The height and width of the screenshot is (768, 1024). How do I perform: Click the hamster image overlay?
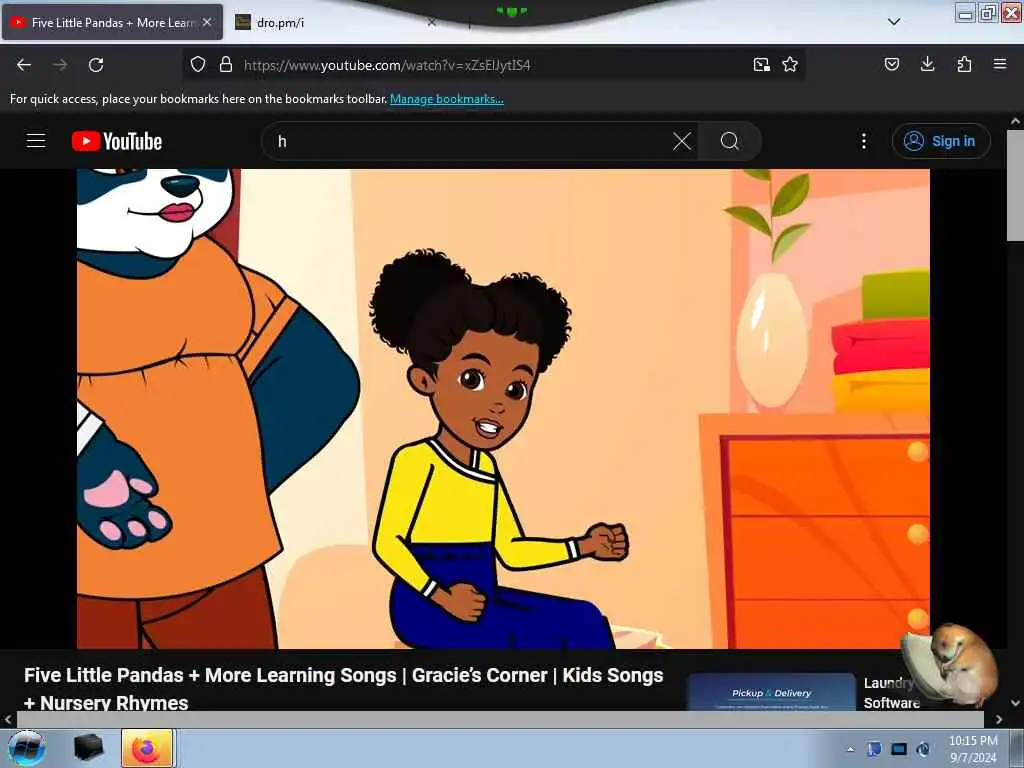point(951,665)
